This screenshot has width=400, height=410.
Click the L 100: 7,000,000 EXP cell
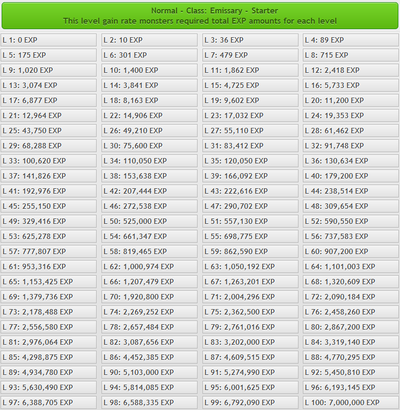351,403
